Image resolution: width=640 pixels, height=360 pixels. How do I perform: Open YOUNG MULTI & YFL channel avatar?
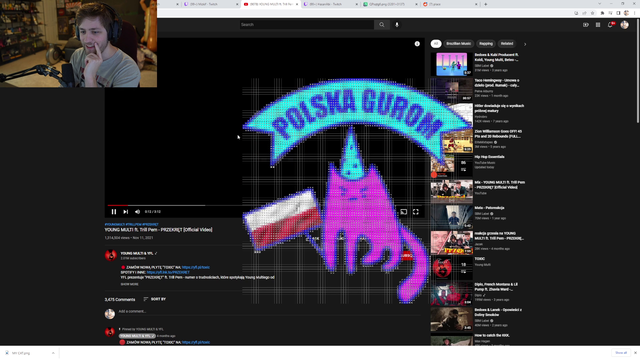(x=111, y=256)
